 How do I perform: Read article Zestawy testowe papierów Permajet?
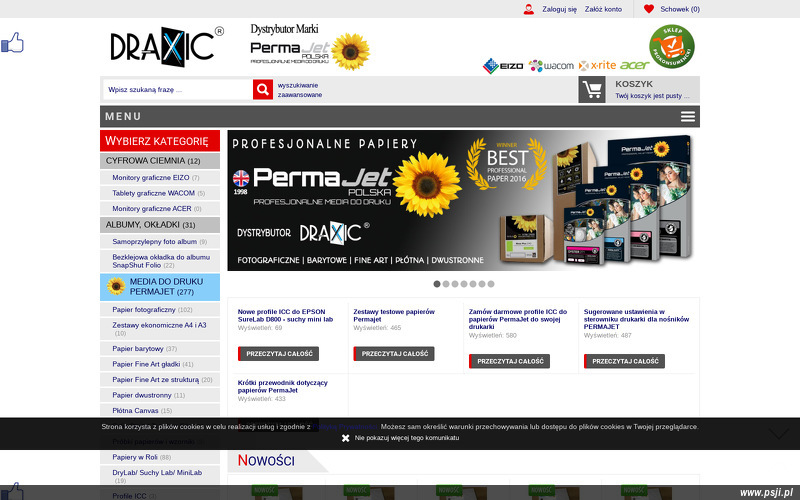pos(394,316)
